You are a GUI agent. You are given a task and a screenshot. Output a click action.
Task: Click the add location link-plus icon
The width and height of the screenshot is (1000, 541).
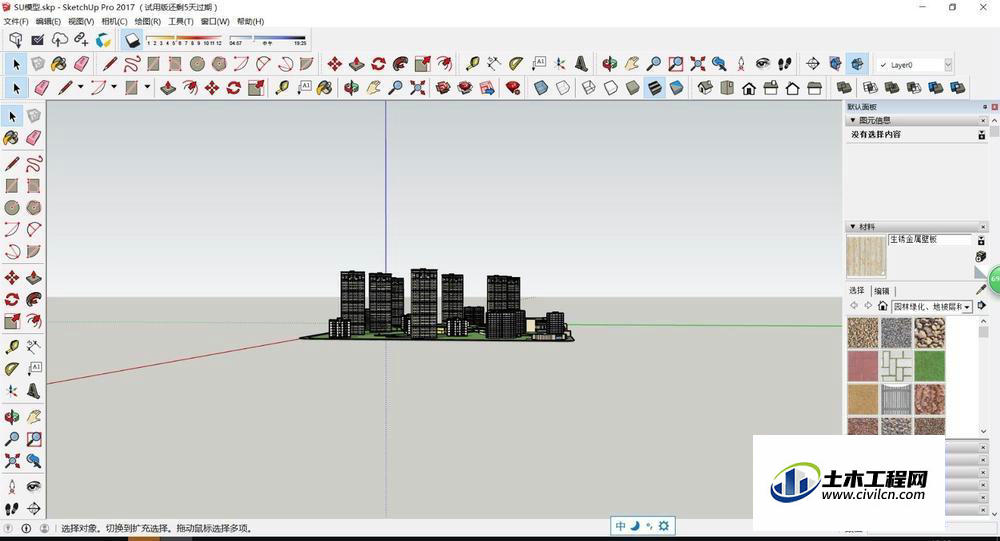(81, 40)
